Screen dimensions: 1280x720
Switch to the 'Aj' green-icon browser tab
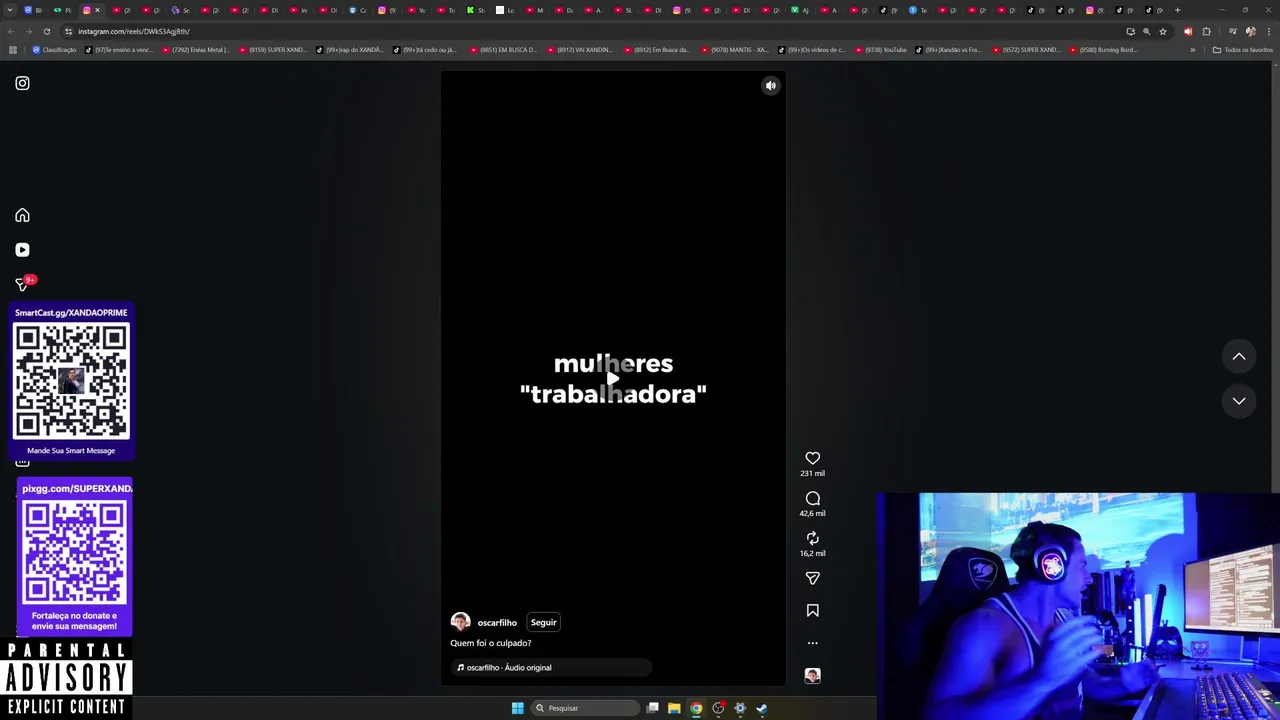pos(800,10)
